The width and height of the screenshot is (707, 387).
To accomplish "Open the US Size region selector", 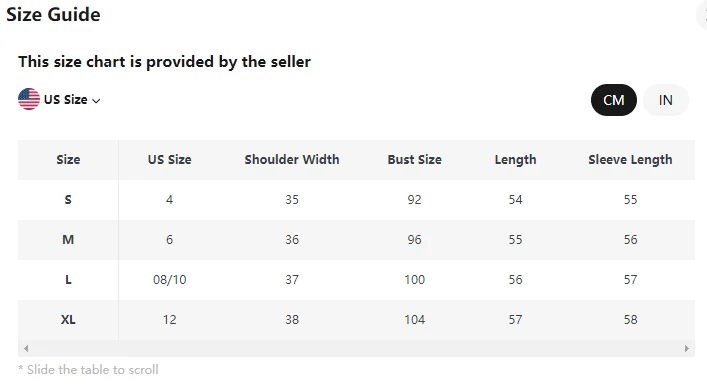I will [x=59, y=99].
